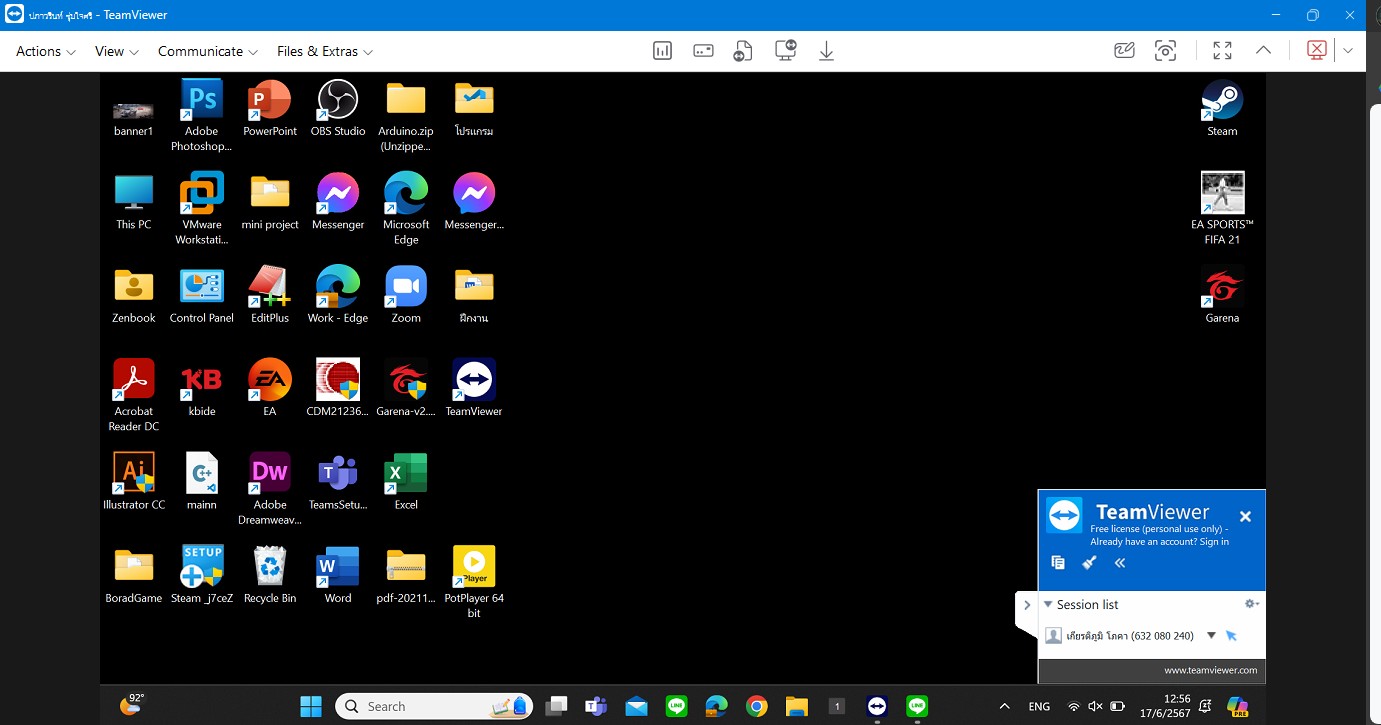Open File Explorer from the remote taskbar
This screenshot has height=725, width=1381.
point(796,706)
